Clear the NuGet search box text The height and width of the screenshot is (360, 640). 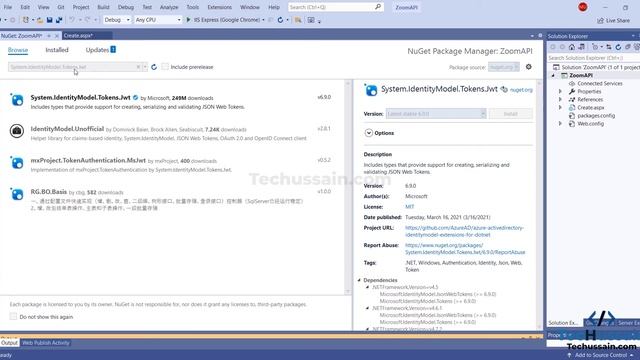(138, 67)
